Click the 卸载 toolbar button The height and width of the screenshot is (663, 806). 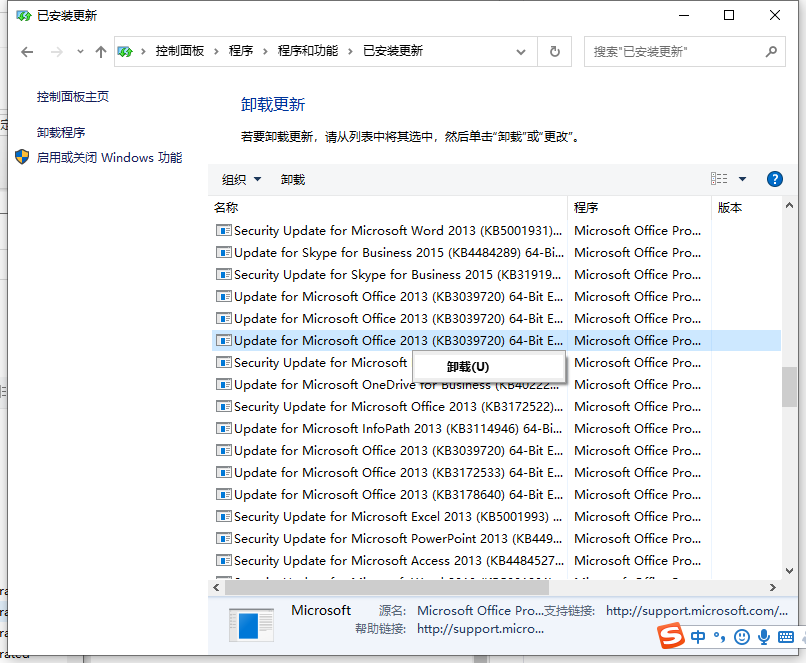point(292,179)
